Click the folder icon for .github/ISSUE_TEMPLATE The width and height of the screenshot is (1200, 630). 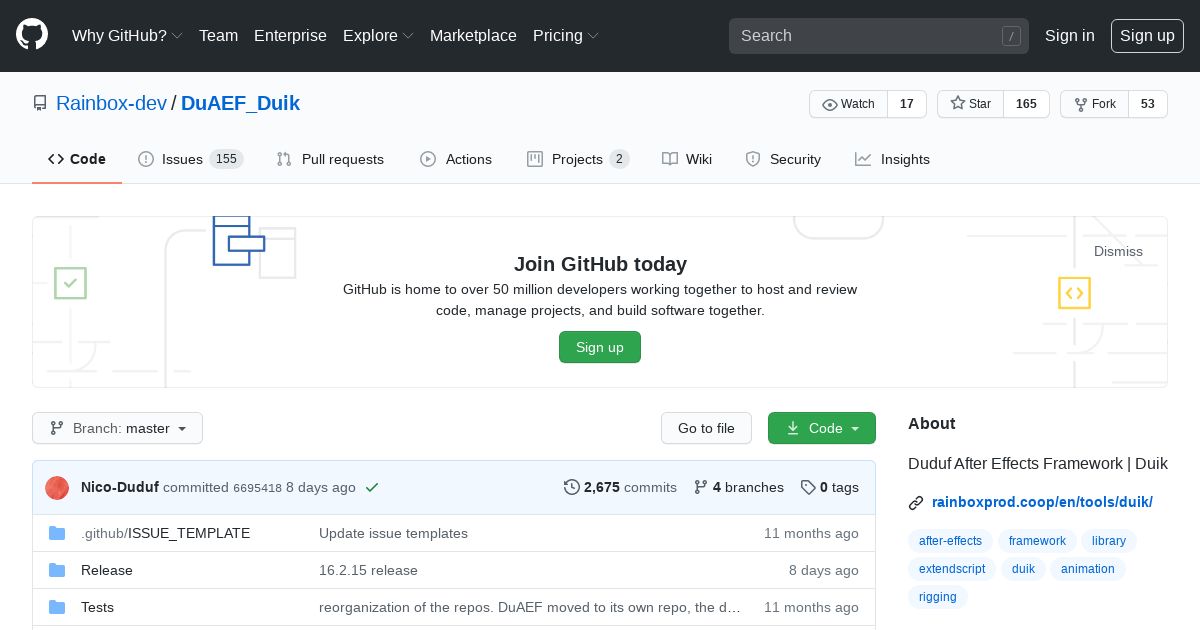pos(57,533)
